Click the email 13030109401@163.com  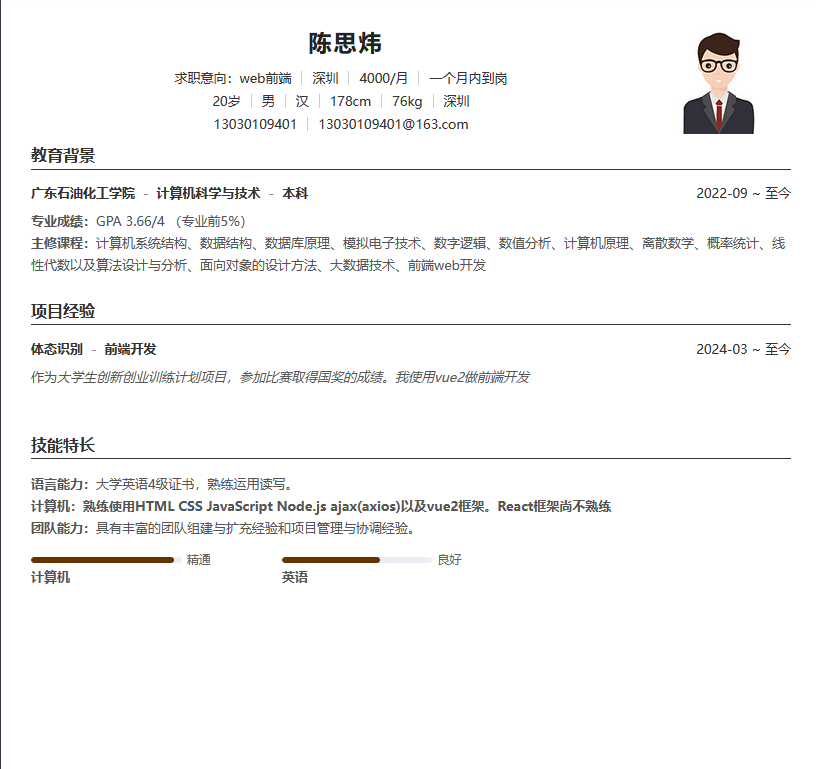tap(394, 124)
